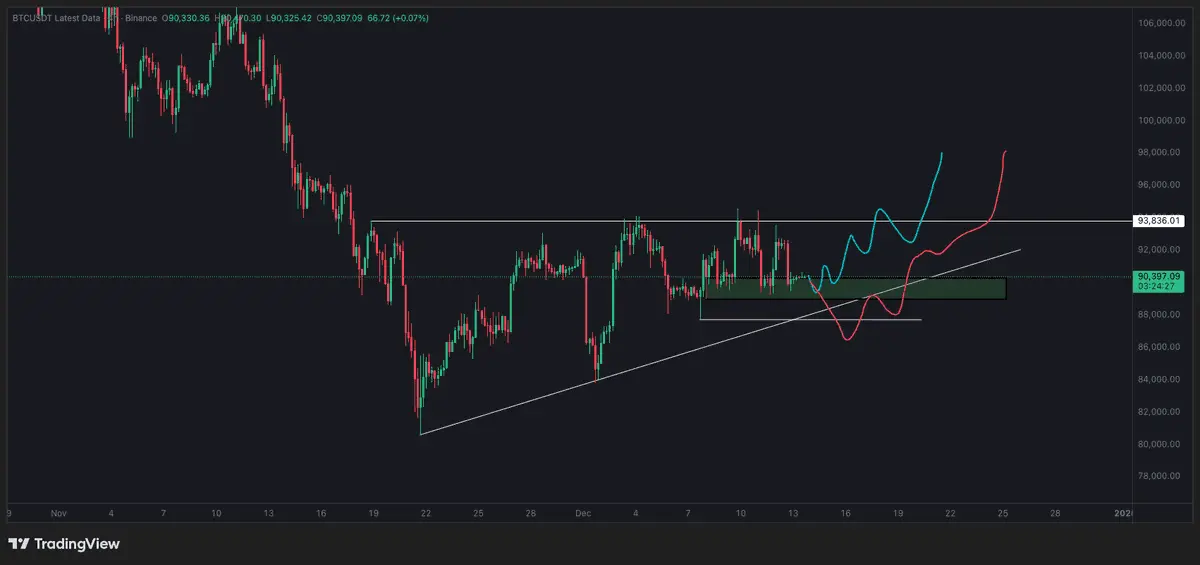The width and height of the screenshot is (1200, 565).
Task: Click the 88,000.00 price axis label
Action: click(1161, 315)
